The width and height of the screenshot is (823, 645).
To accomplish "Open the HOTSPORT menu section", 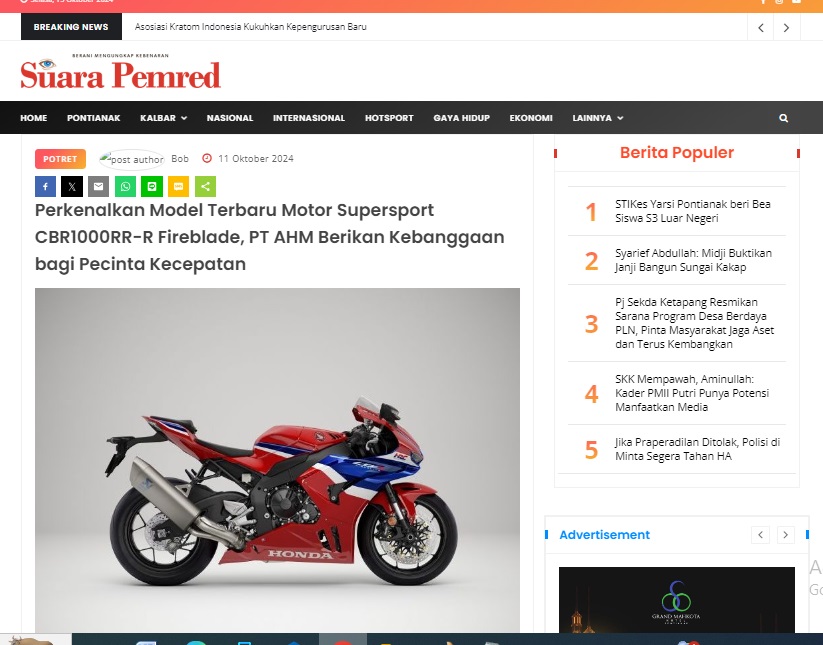I will [389, 118].
